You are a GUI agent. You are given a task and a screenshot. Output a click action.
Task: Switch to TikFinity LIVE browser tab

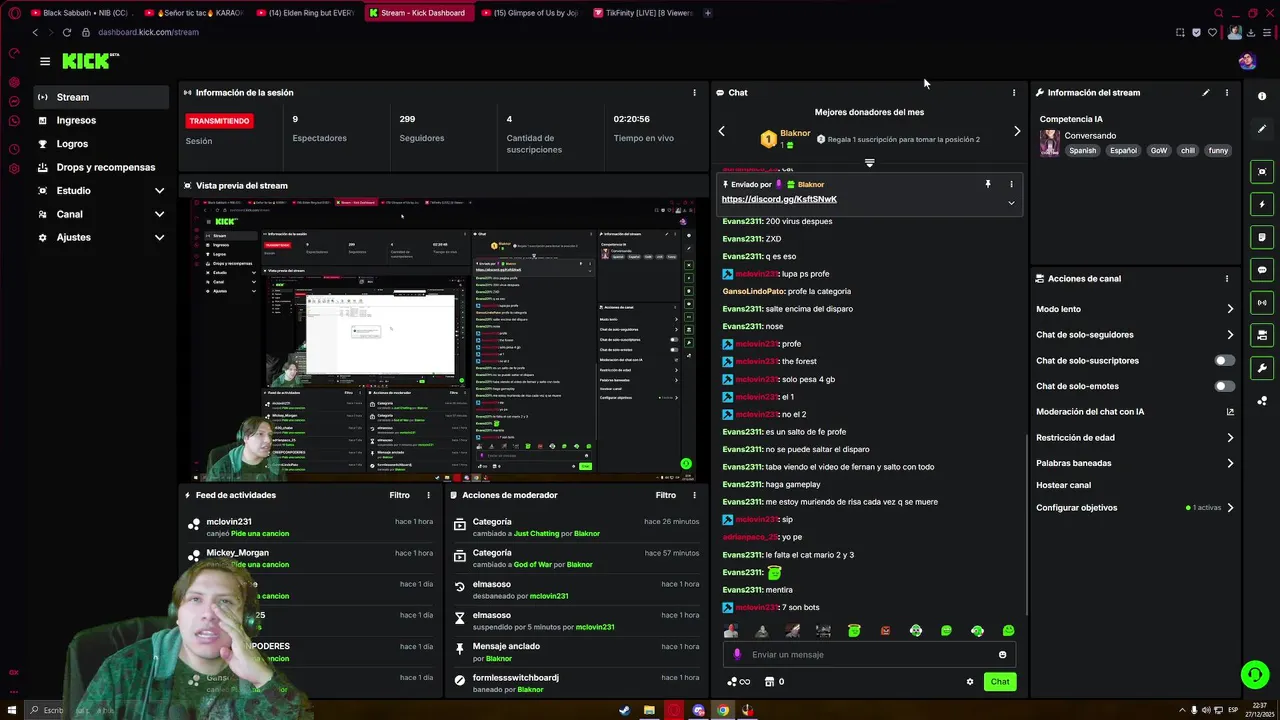point(642,13)
